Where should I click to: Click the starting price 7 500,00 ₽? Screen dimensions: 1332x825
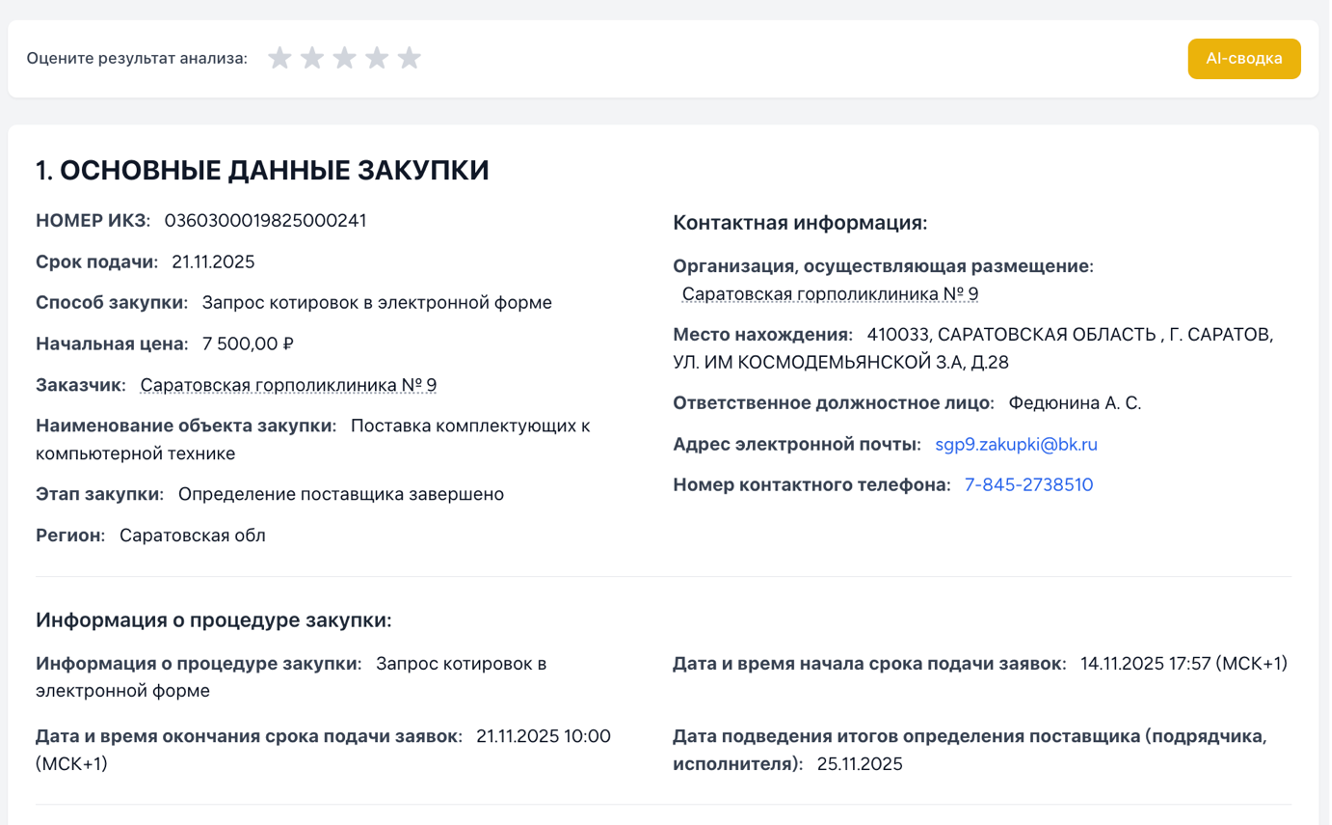coord(247,344)
